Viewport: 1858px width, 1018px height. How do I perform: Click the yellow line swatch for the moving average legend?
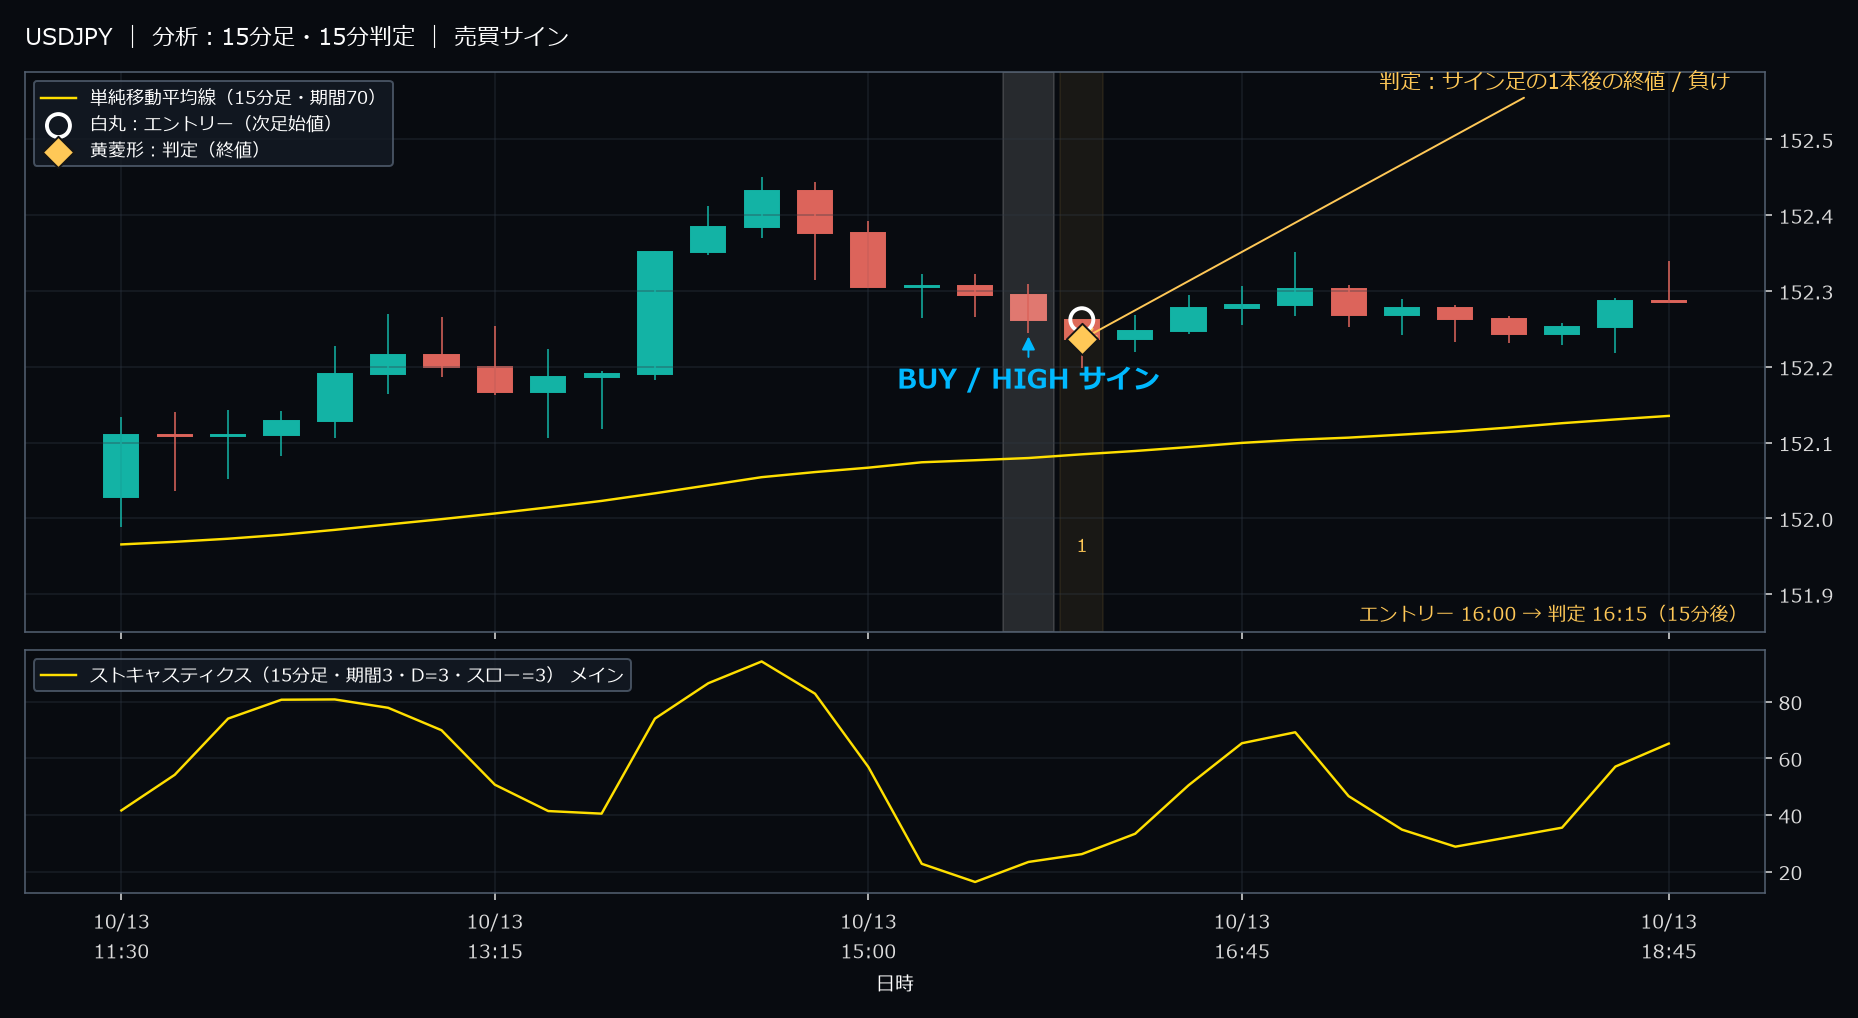click(x=59, y=98)
